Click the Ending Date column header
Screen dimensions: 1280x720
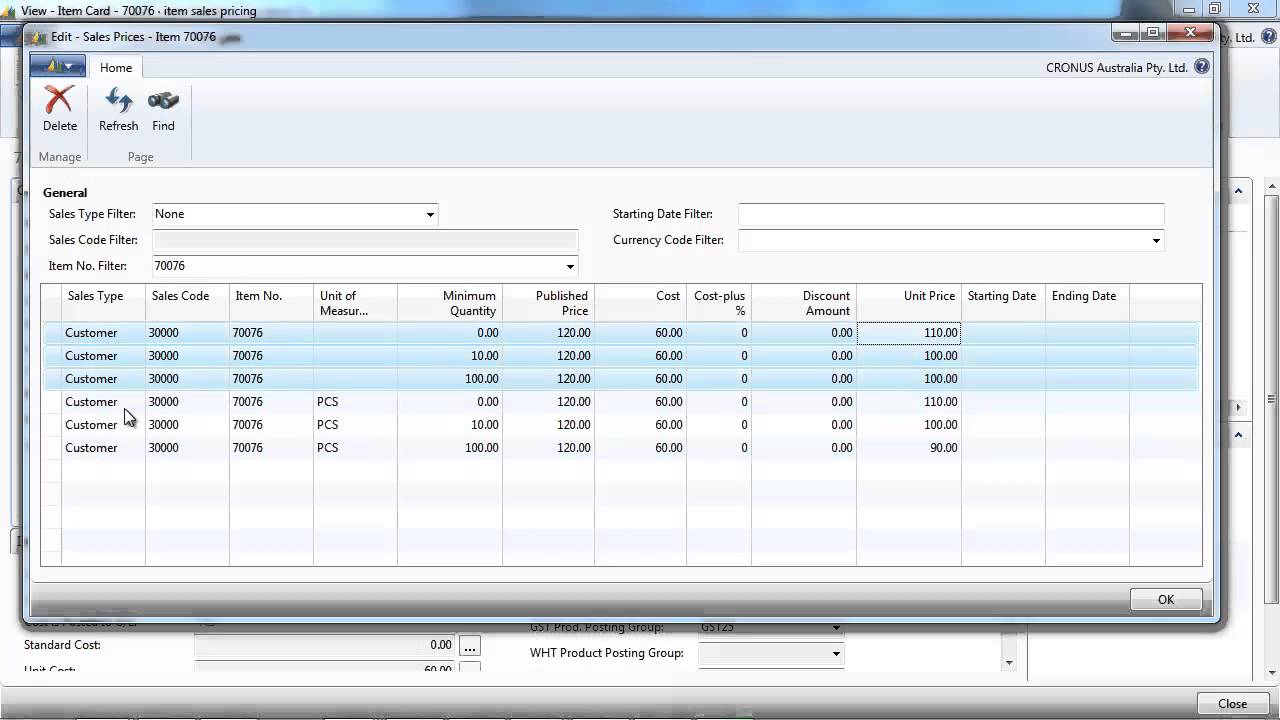click(1087, 303)
